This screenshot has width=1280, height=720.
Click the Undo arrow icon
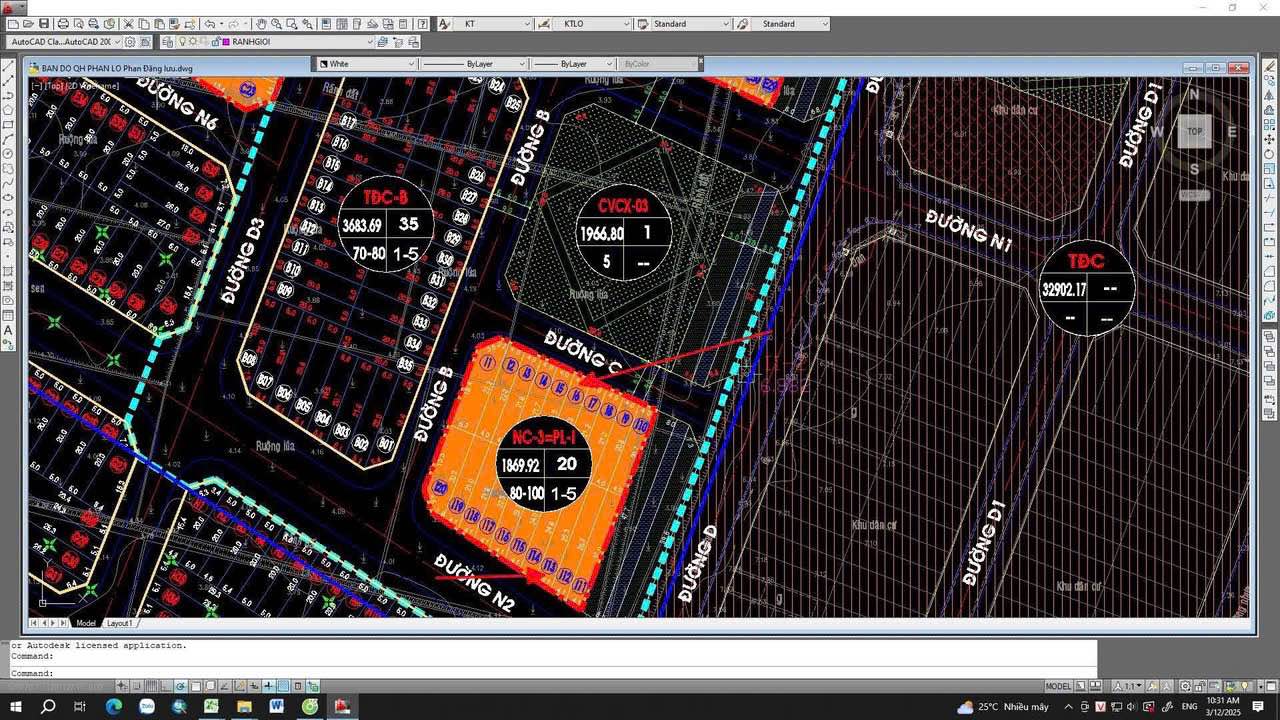tap(210, 24)
